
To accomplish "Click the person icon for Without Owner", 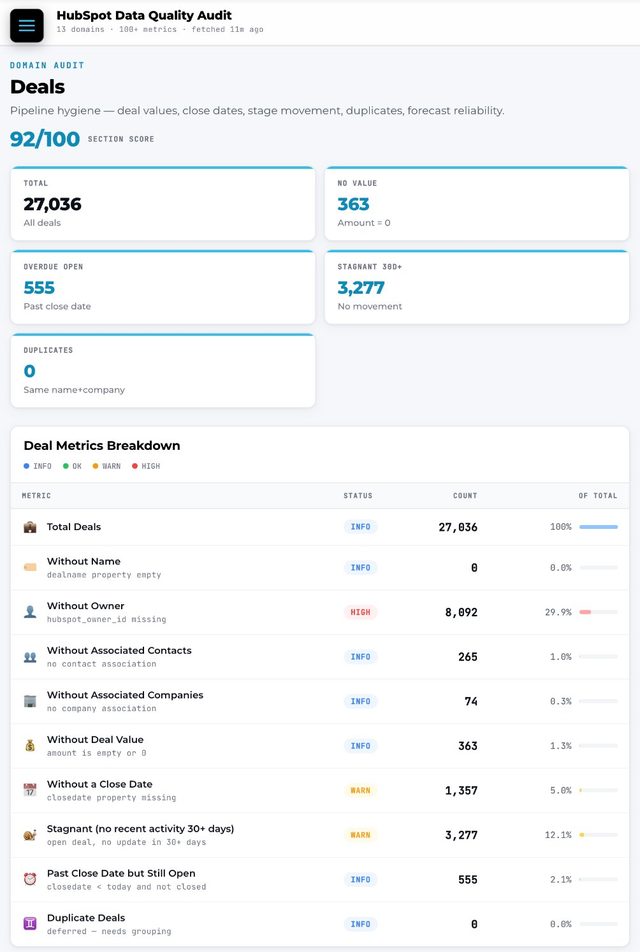I will pyautogui.click(x=30, y=612).
